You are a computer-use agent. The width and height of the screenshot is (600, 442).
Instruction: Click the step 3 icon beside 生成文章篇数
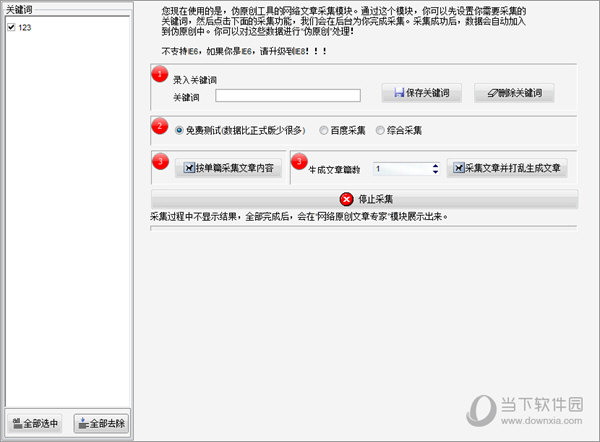tap(299, 161)
